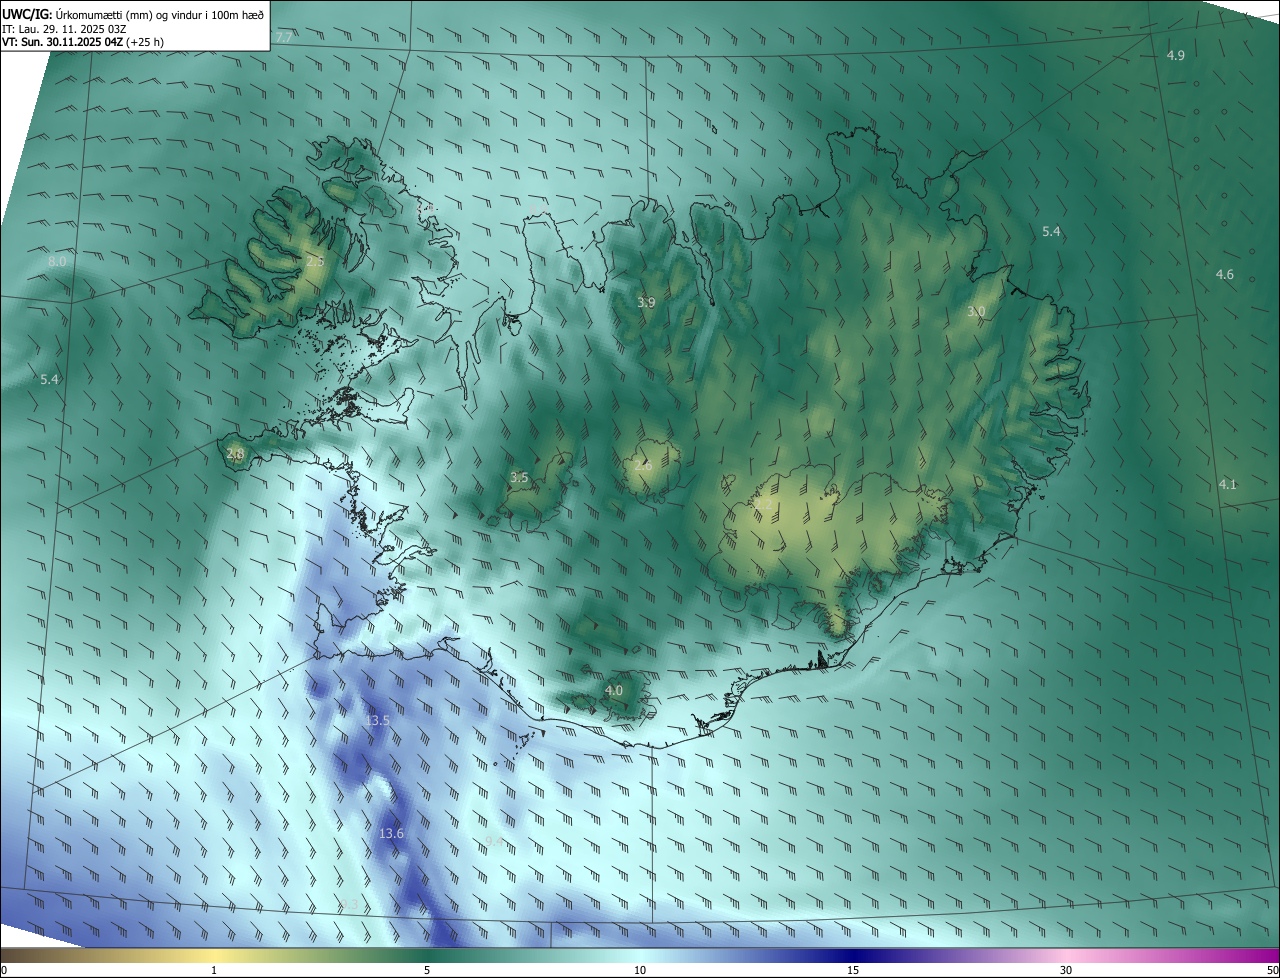Click the 4.6 value label
The image size is (1280, 978).
pos(1225,274)
